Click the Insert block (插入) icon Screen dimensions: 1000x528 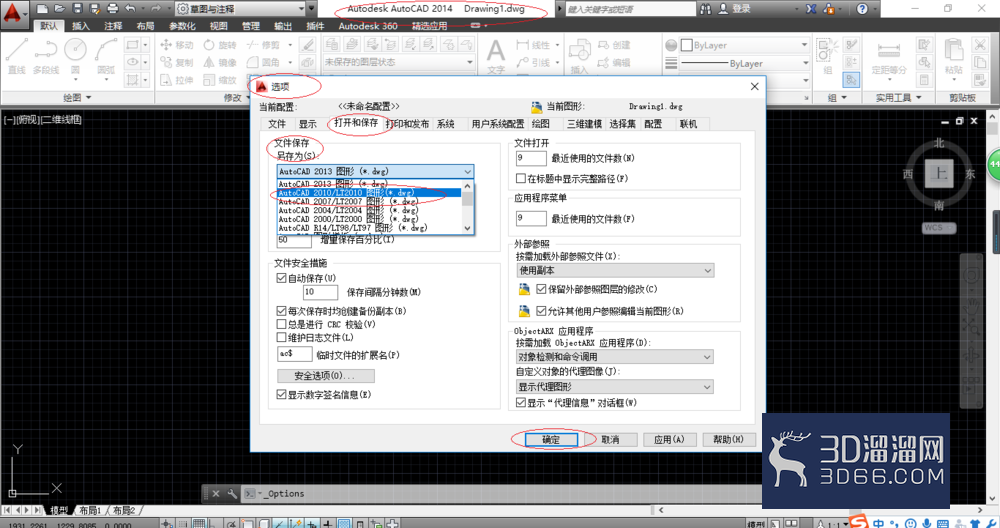click(x=579, y=55)
